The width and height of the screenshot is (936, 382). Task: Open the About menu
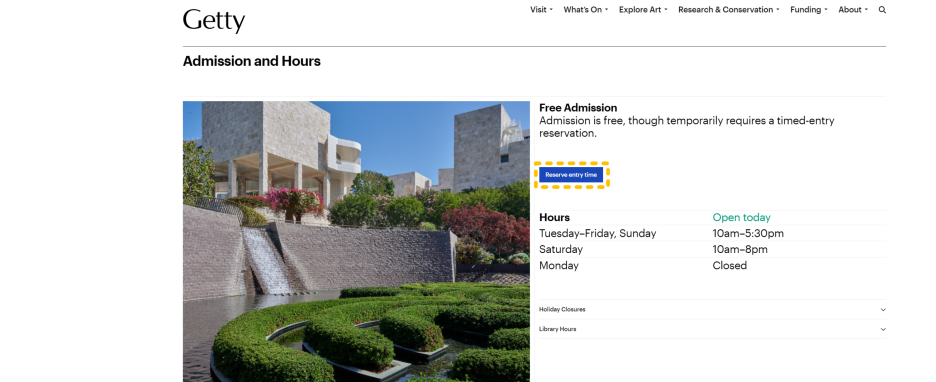[853, 10]
